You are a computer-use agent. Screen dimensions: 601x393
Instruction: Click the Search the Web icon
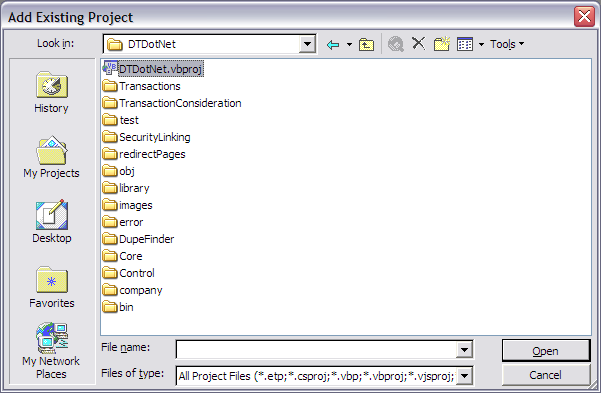[396, 44]
